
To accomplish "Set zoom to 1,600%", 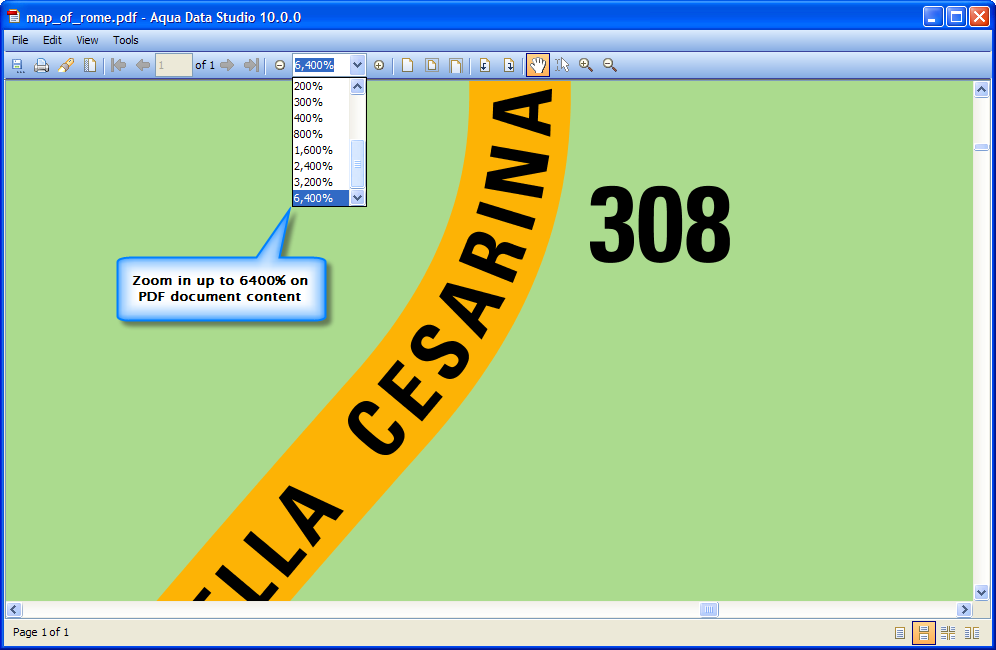I will pos(321,150).
